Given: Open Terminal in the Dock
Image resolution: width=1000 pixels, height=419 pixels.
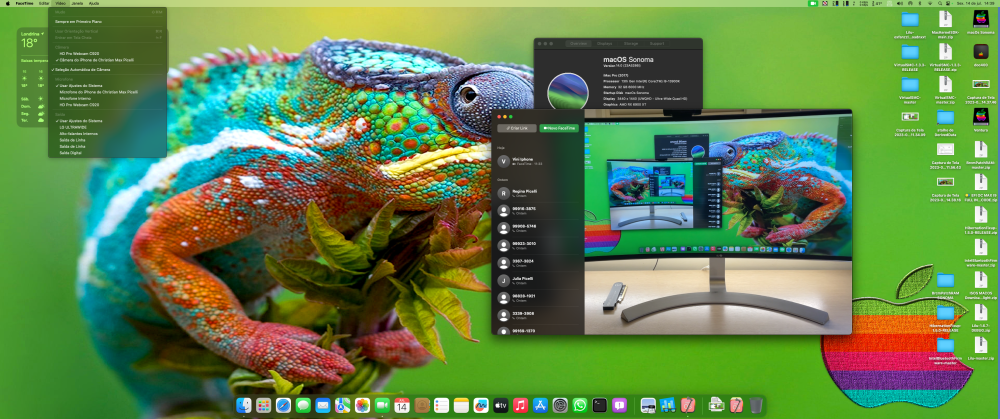Looking at the screenshot, I should coord(599,405).
